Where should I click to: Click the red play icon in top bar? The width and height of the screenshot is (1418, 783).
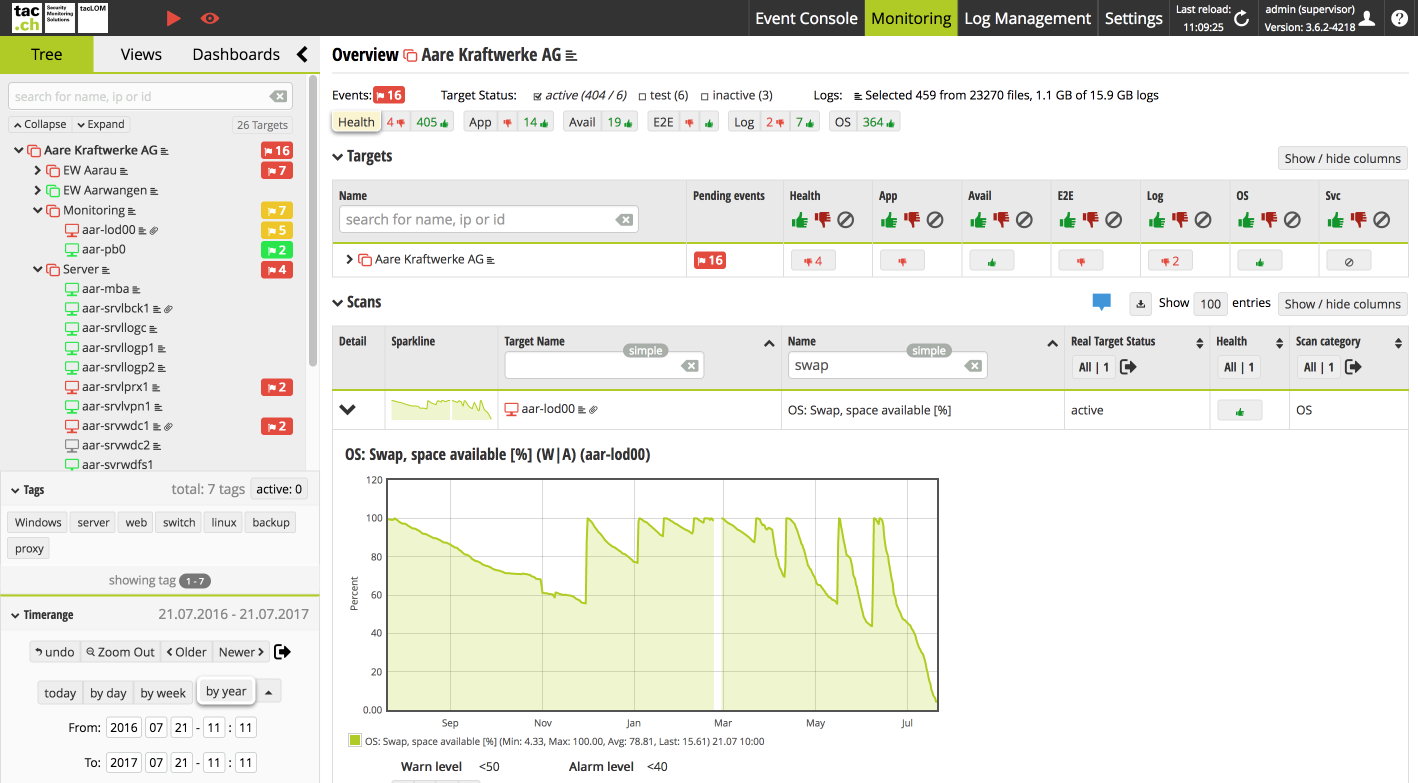(x=173, y=18)
